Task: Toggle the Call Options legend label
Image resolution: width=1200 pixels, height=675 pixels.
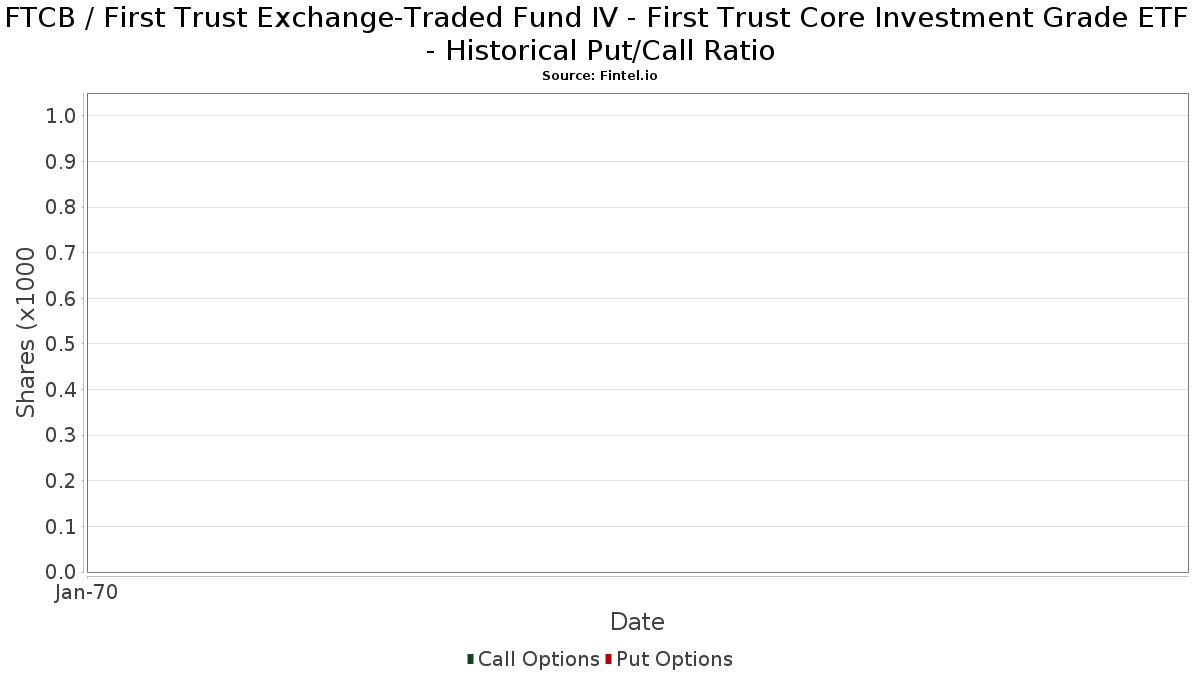Action: coord(539,659)
